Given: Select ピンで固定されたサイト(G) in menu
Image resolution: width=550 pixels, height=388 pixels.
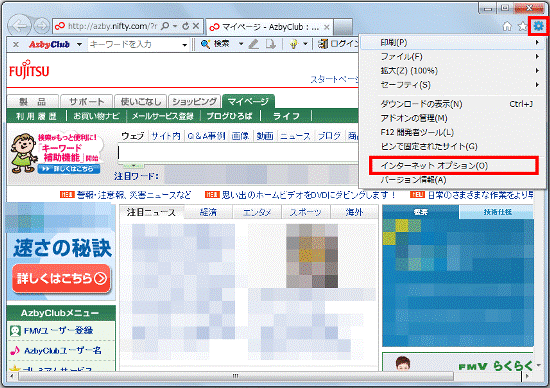Looking at the screenshot, I should 451,146.
